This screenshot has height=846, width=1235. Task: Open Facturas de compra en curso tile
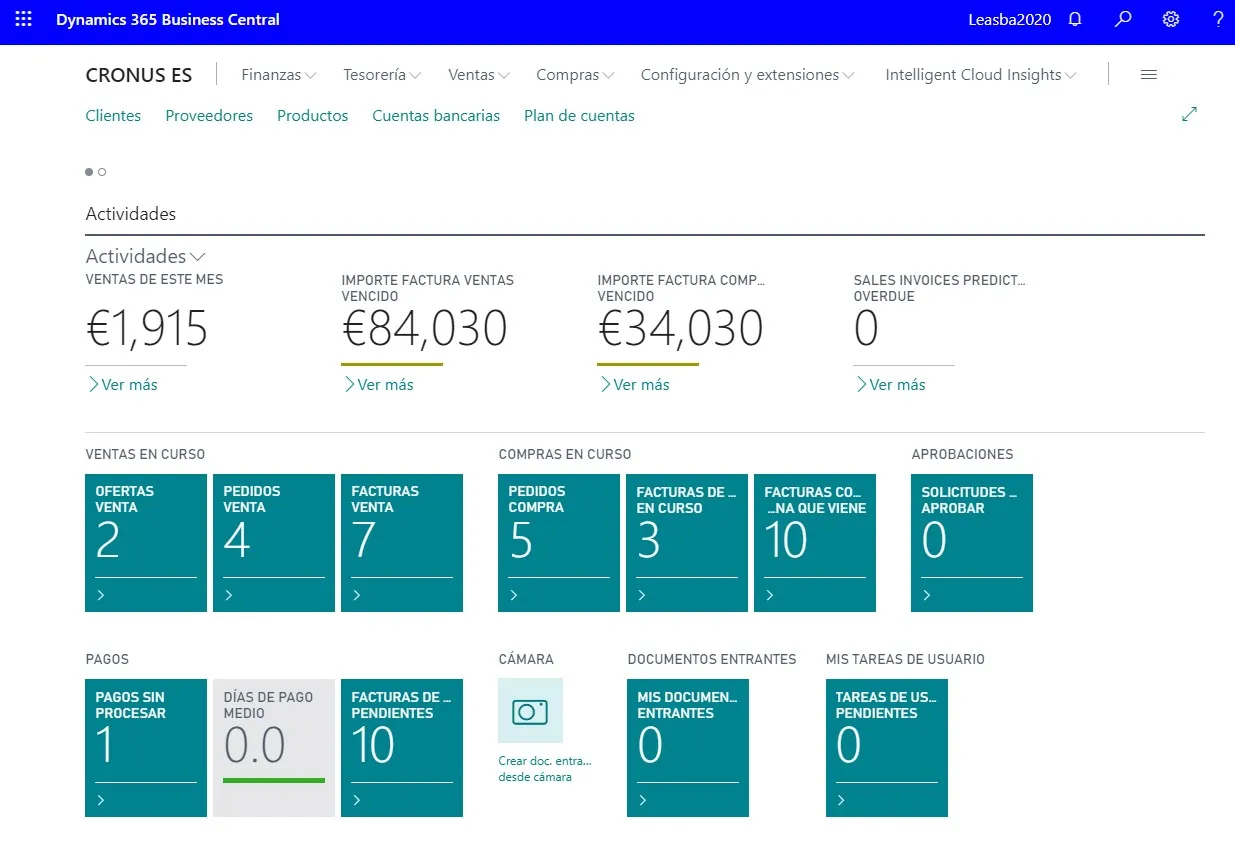(x=687, y=543)
